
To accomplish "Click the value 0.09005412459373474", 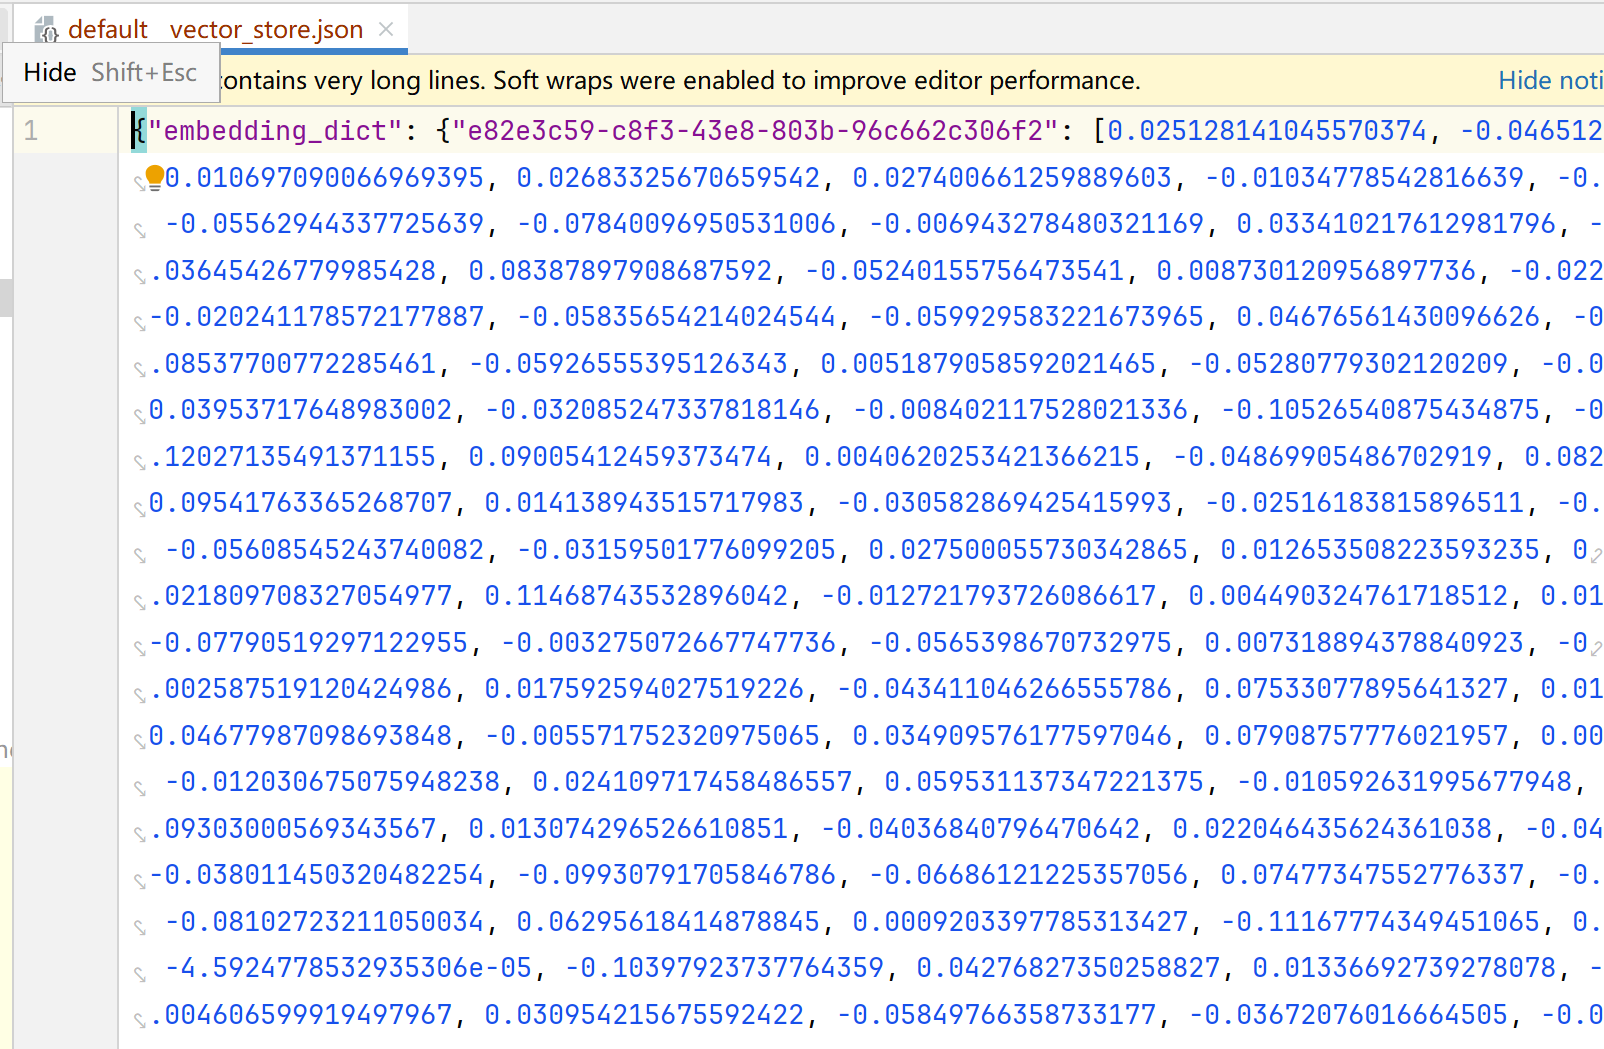I will click(621, 457).
